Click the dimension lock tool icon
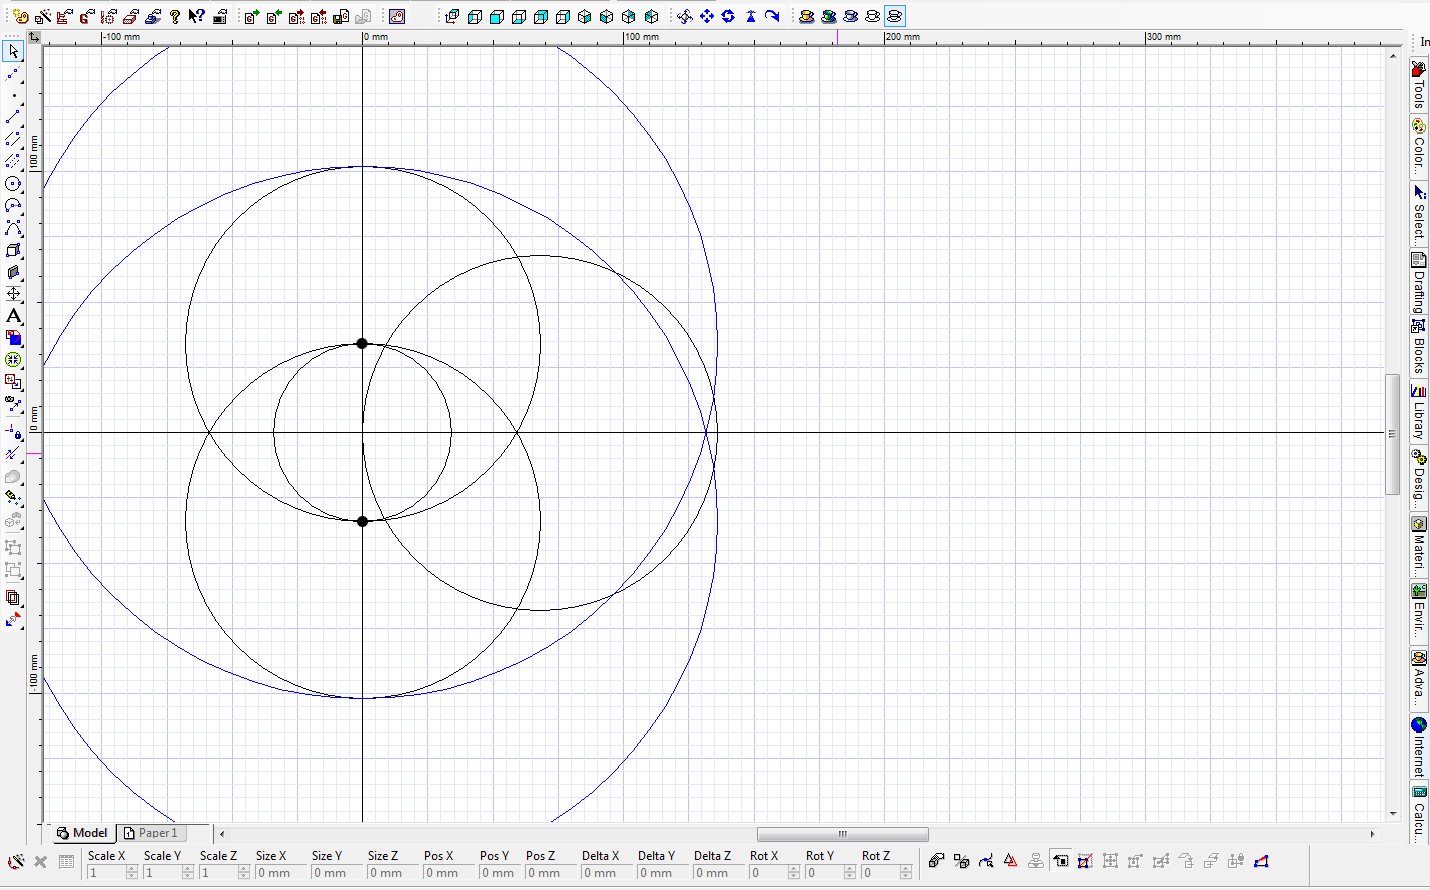The image size is (1430, 890). [13, 431]
